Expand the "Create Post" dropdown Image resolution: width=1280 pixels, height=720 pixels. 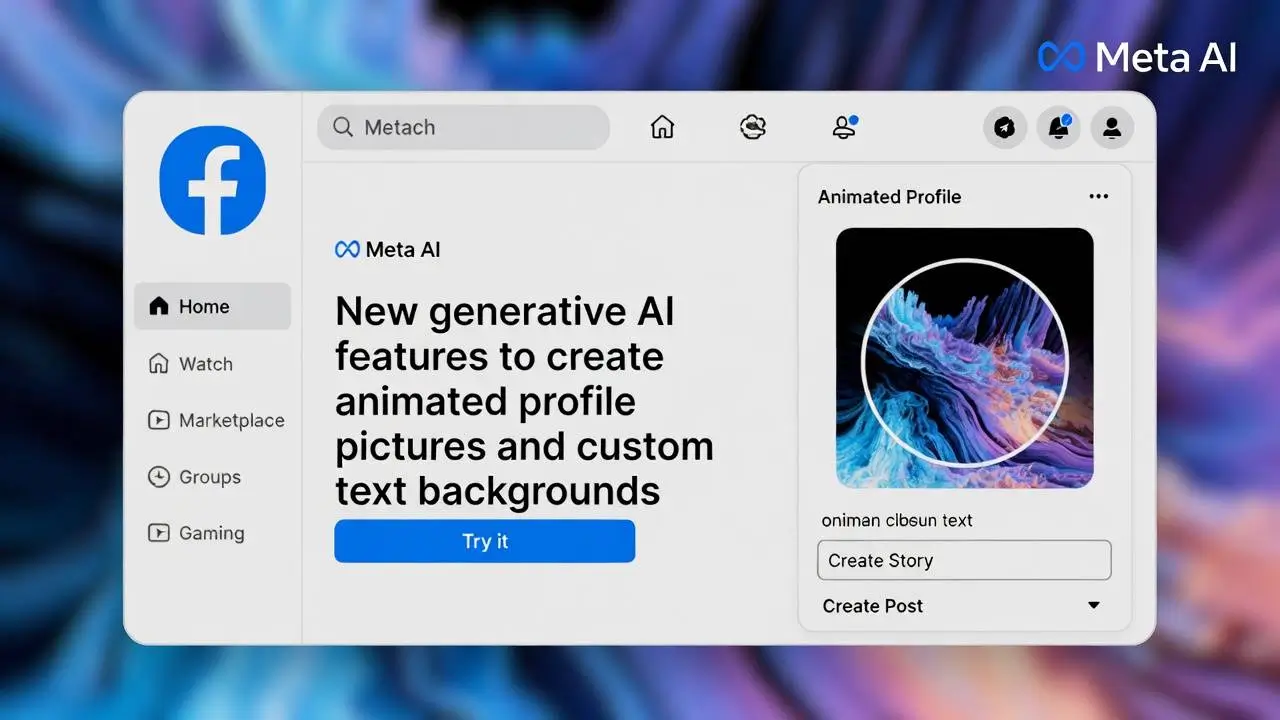click(964, 606)
